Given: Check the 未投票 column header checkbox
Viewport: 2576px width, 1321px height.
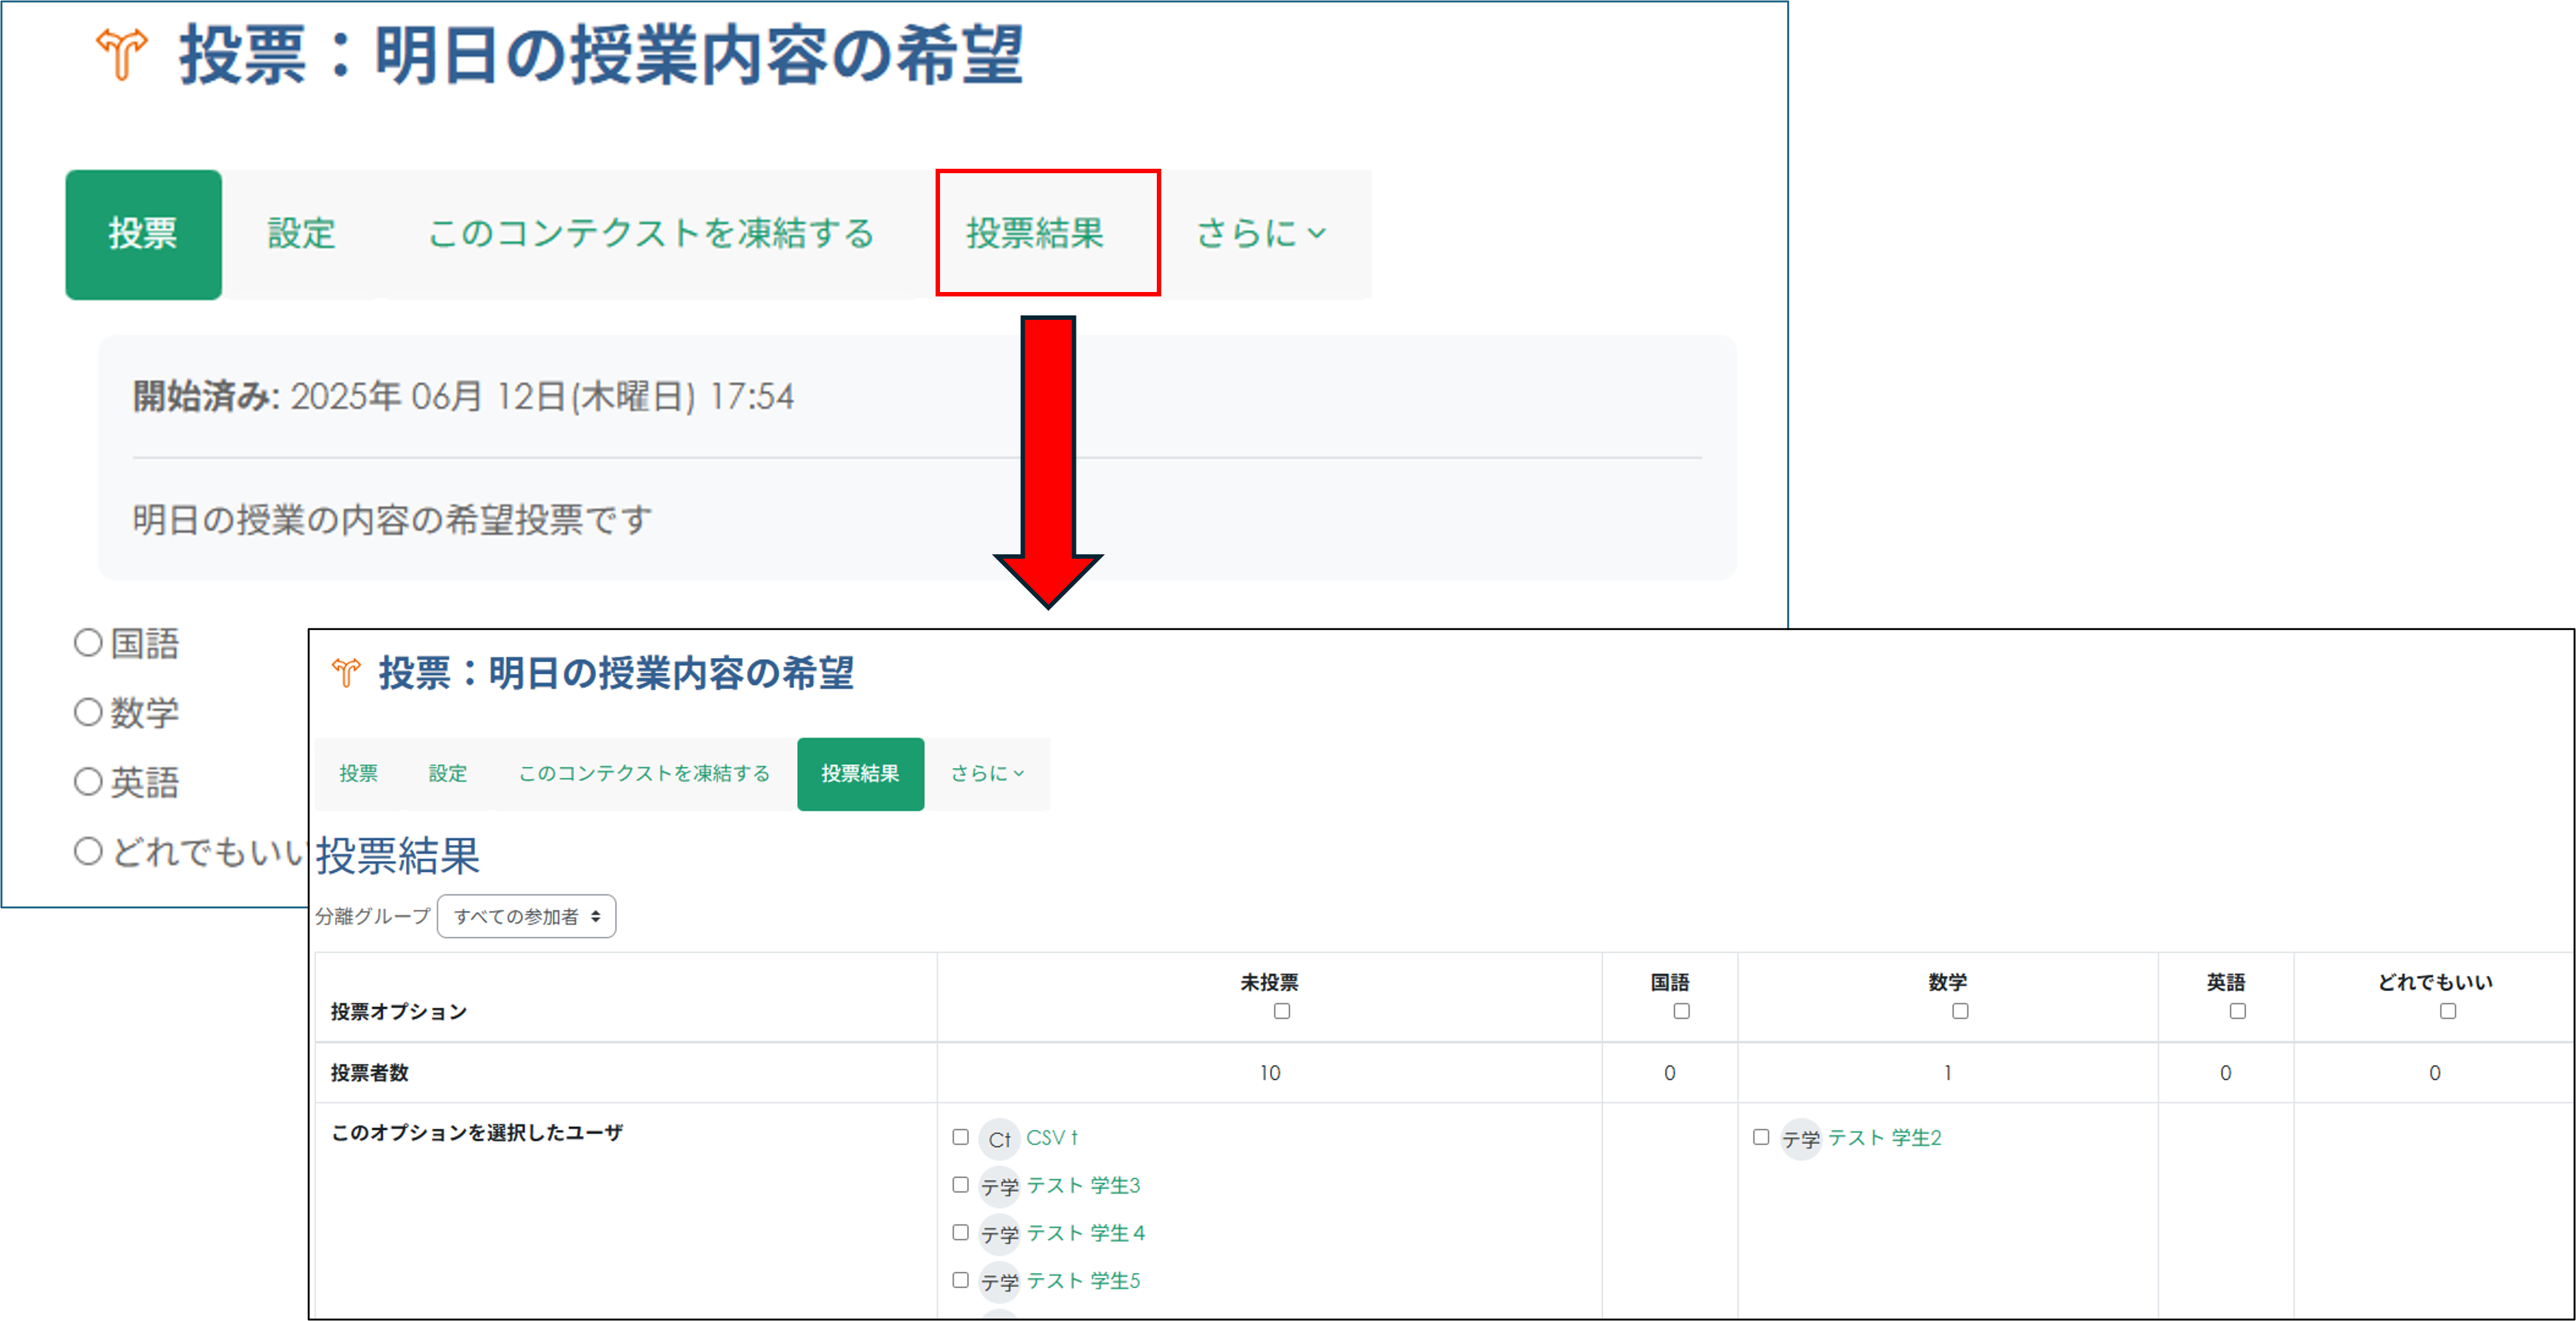Looking at the screenshot, I should click(1281, 1011).
